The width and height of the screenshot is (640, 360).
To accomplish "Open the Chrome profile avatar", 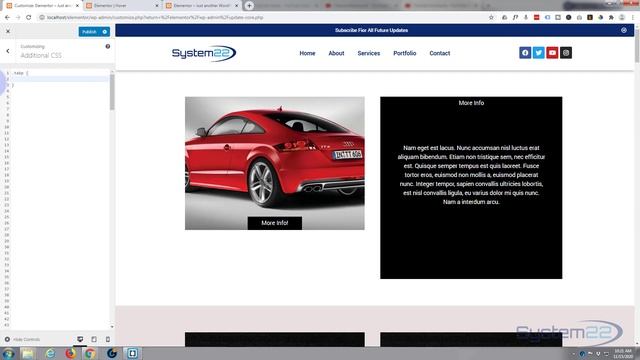I will click(622, 18).
